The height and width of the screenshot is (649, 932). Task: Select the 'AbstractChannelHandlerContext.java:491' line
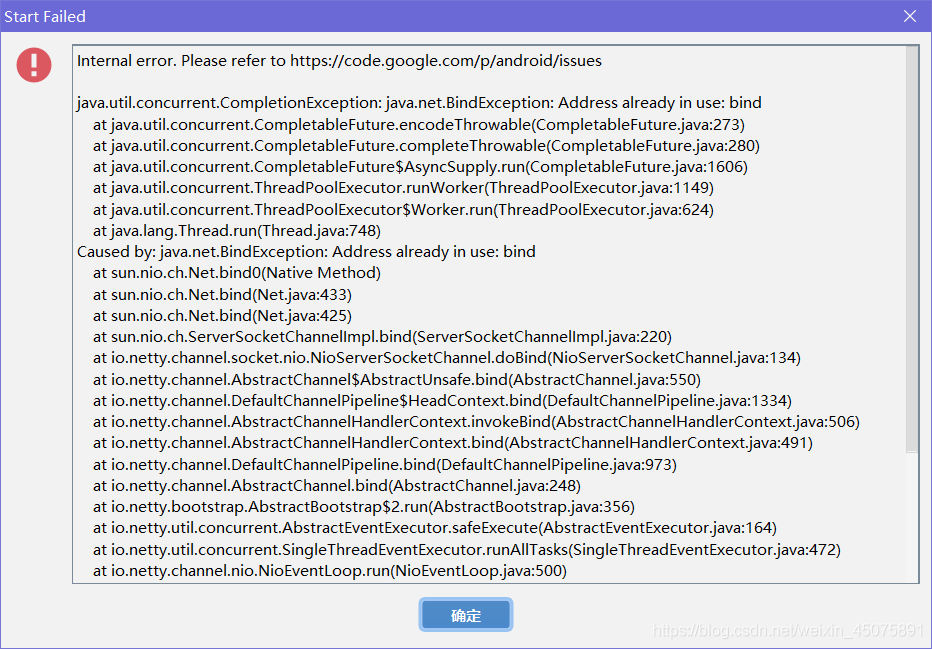pos(453,443)
